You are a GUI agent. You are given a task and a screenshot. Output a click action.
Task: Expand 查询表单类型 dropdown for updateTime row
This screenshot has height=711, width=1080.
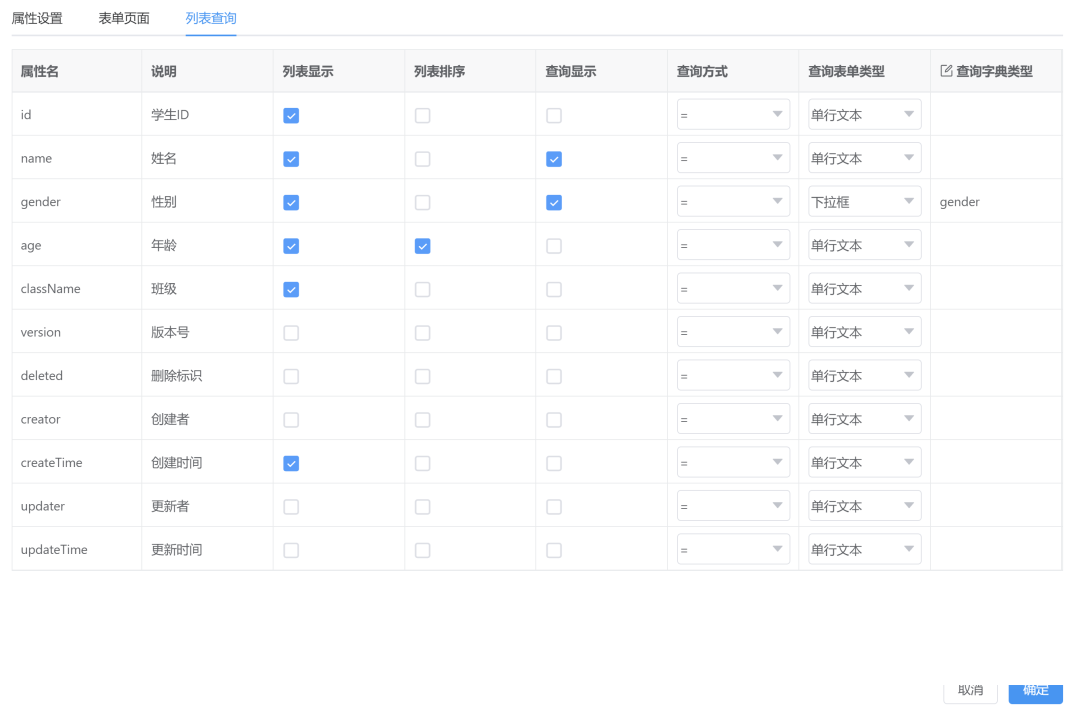pos(864,550)
